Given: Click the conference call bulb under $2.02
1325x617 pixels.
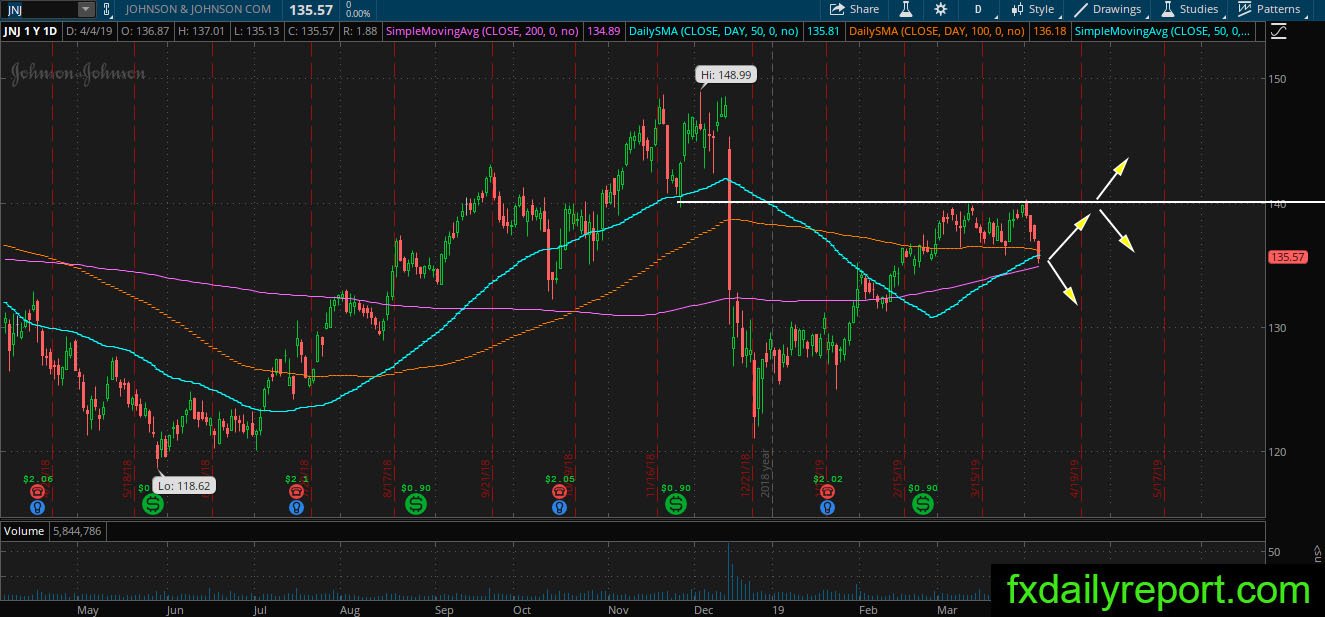Looking at the screenshot, I should (827, 507).
